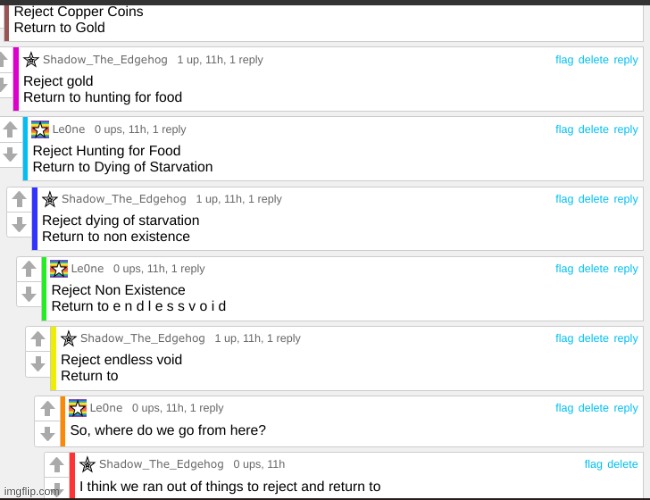Downvote "So, where do we go from here?"
Viewport: 650px width, 500px height.
click(47, 433)
